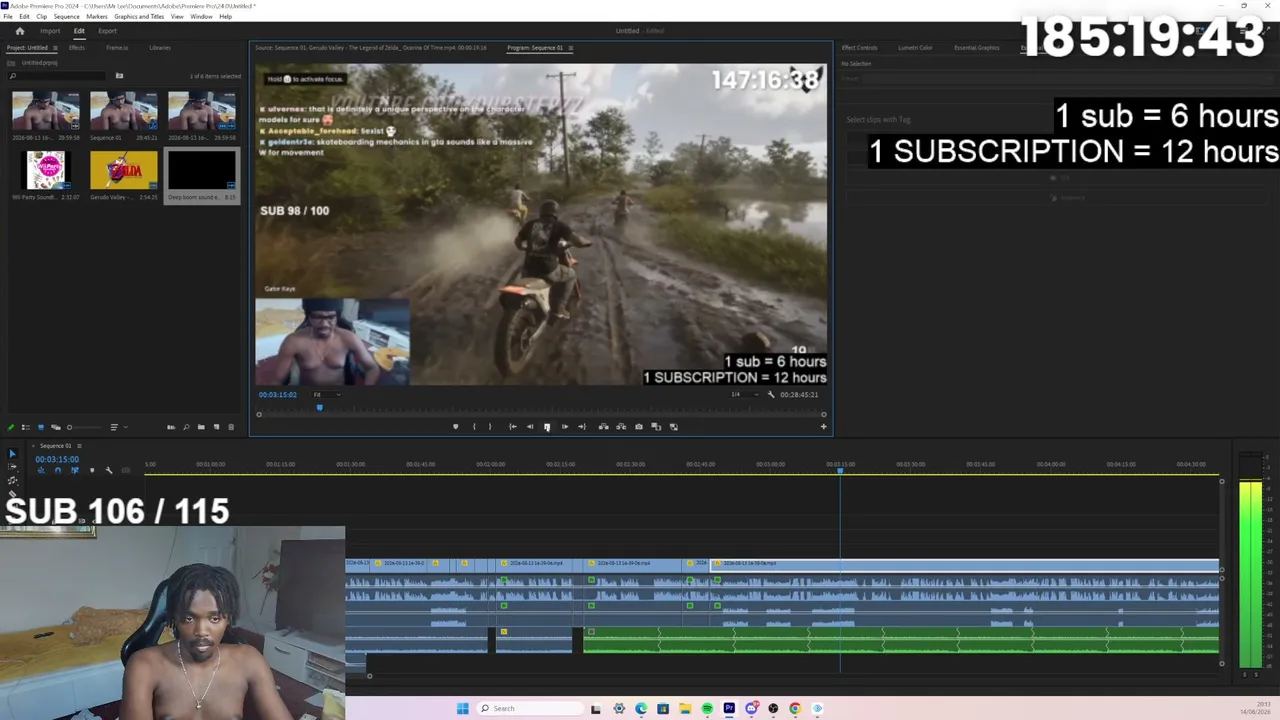Open the Fit zoom level dropdown
This screenshot has width=1280, height=720.
pos(327,395)
